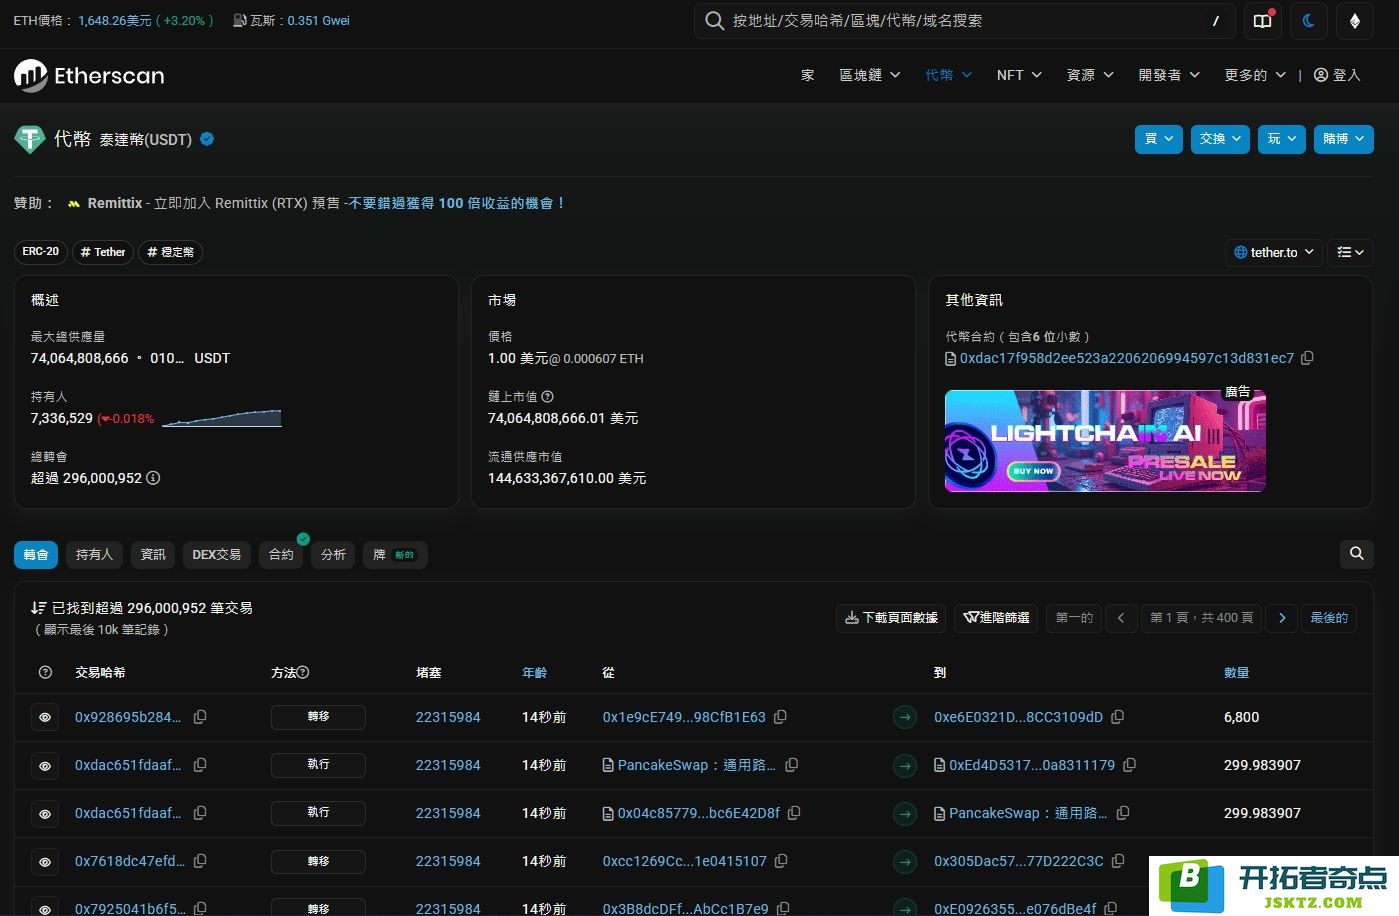
Task: Click the ERC-20 tag
Action: (x=41, y=252)
